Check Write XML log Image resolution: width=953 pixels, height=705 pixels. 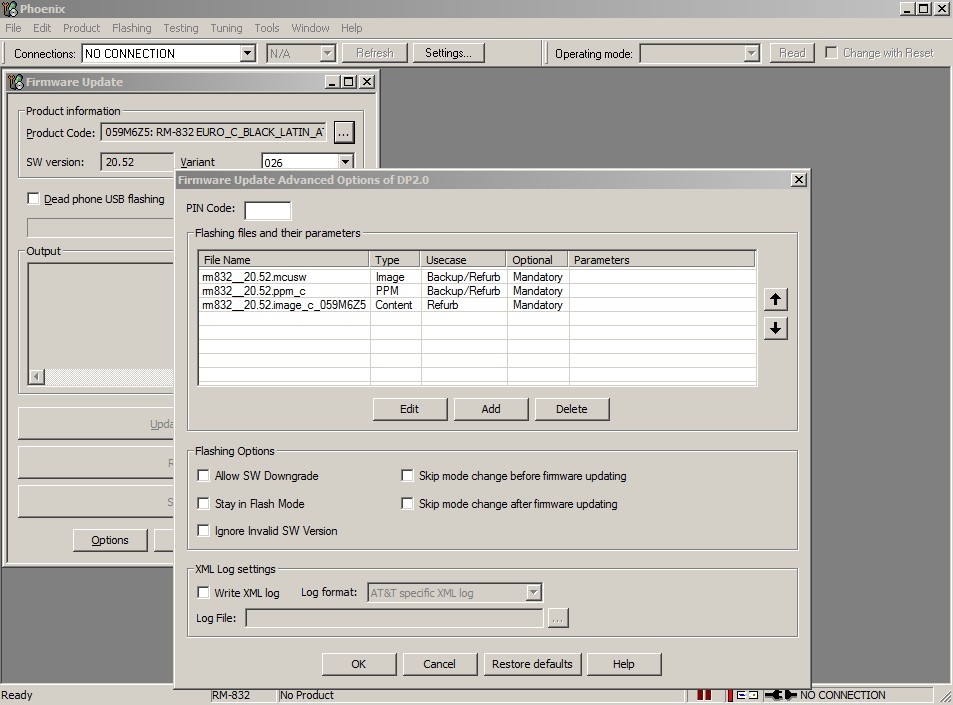click(204, 593)
